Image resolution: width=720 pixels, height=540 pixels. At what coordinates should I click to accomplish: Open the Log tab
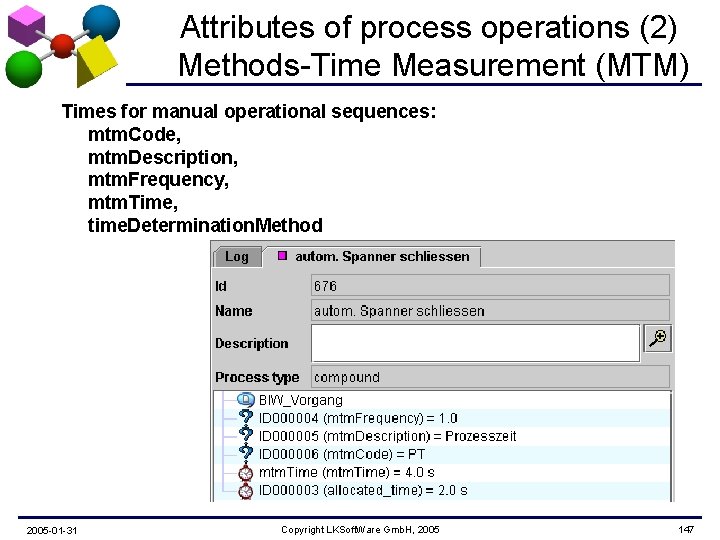coord(237,257)
